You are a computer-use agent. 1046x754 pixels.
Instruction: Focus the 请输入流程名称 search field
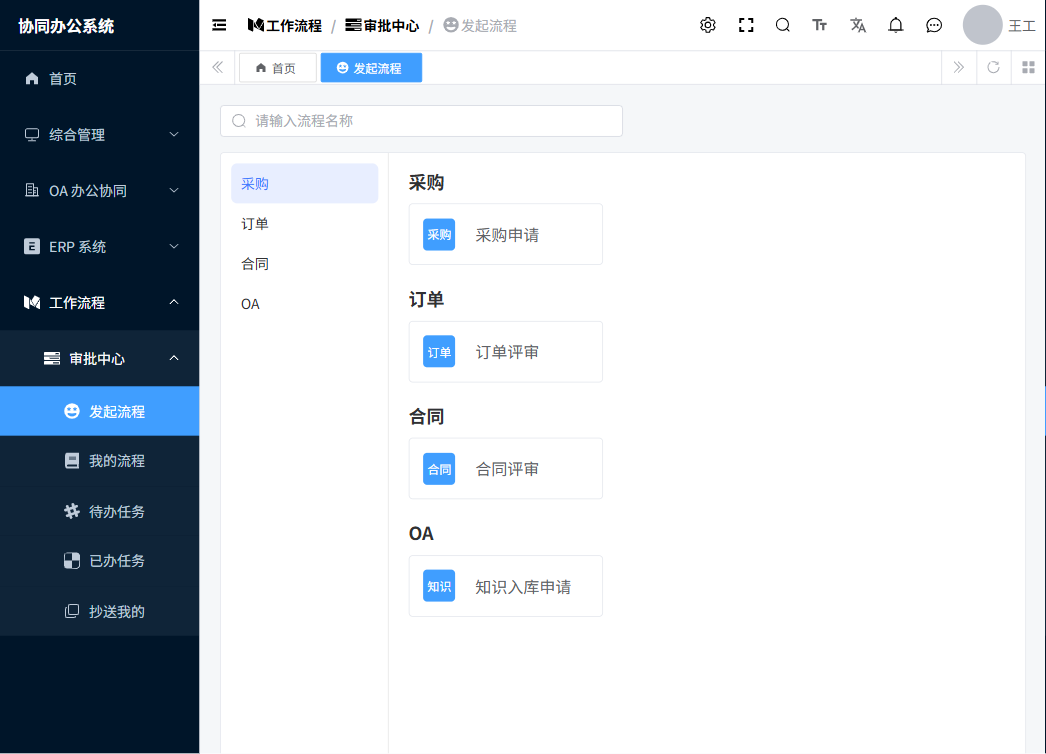point(422,121)
